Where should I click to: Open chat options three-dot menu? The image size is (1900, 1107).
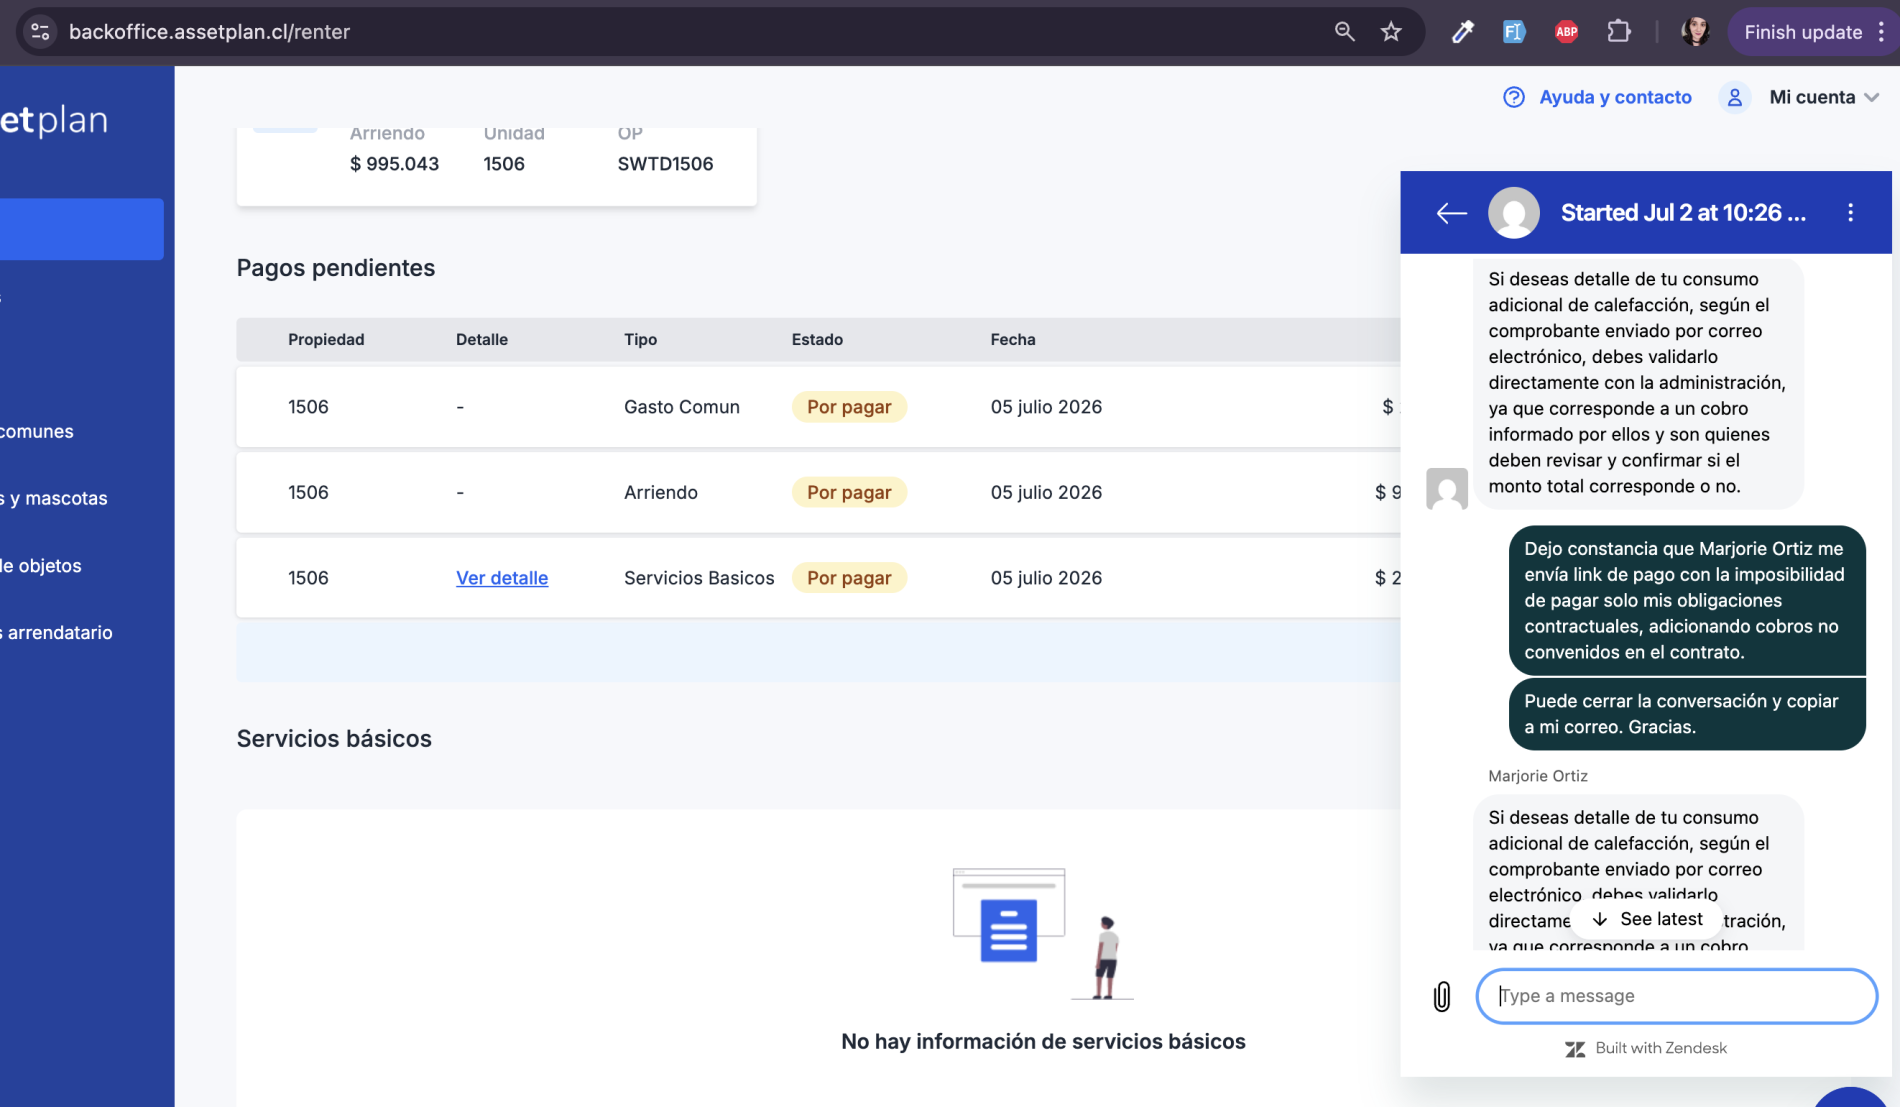(x=1850, y=212)
